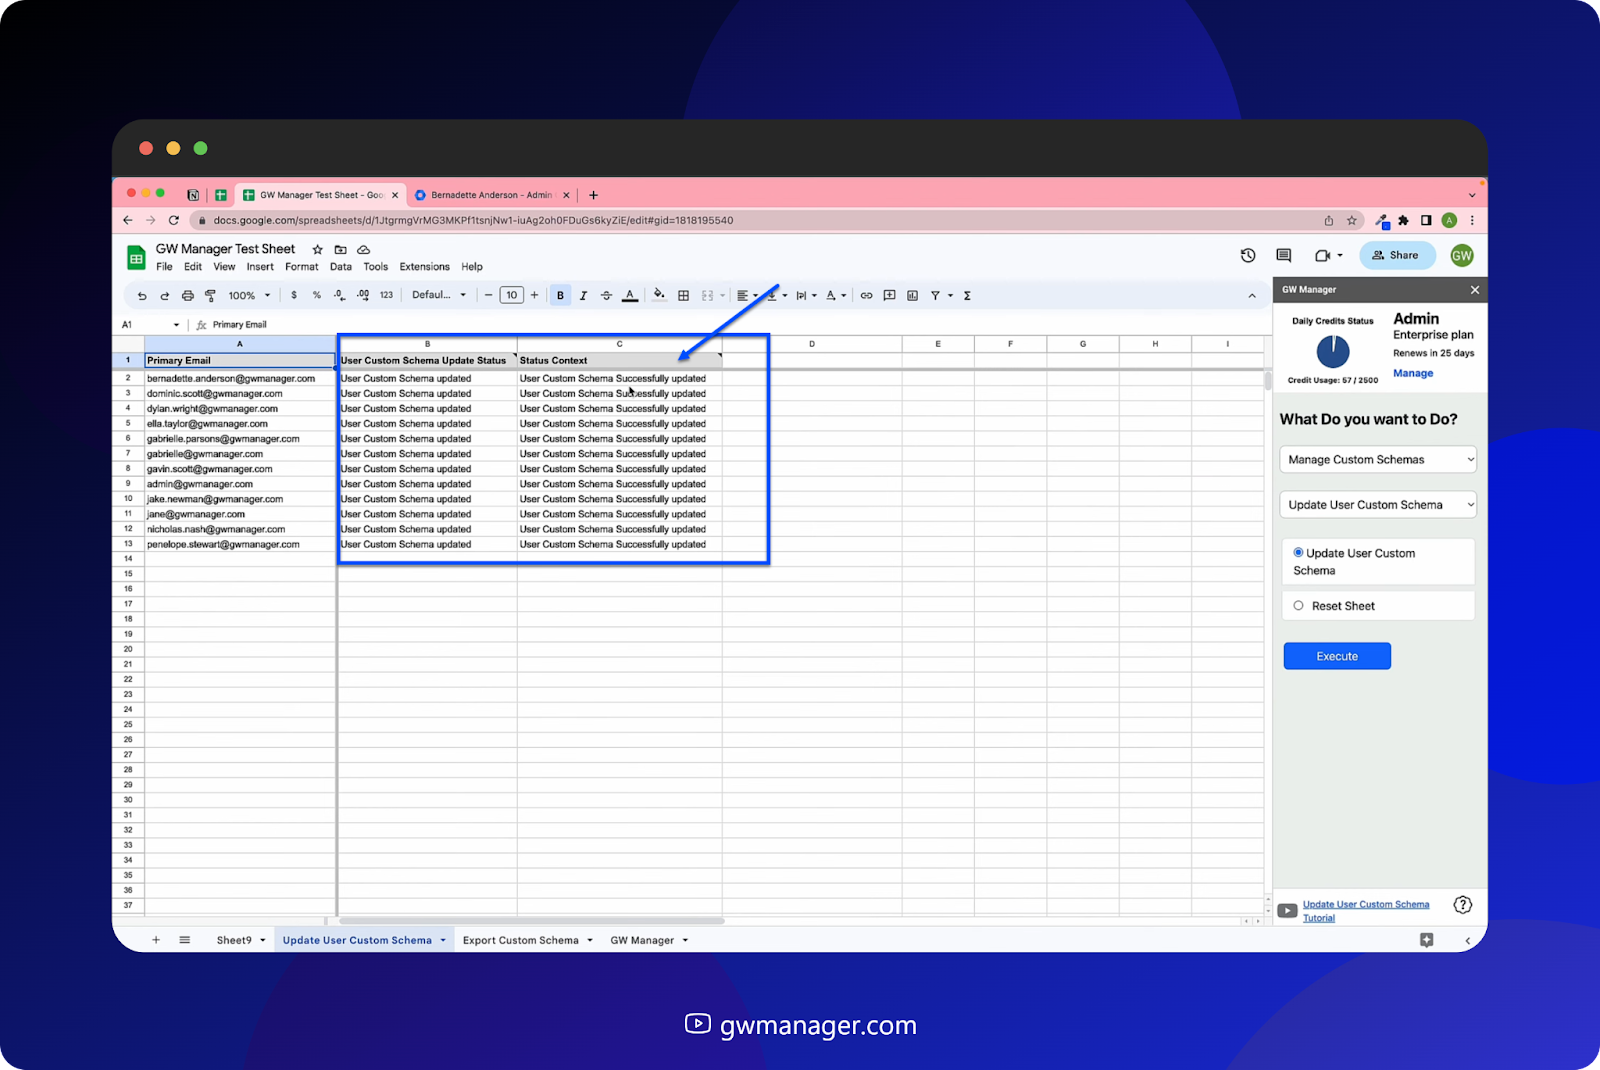The image size is (1600, 1070).
Task: View document cloud save status icon
Action: (x=364, y=249)
